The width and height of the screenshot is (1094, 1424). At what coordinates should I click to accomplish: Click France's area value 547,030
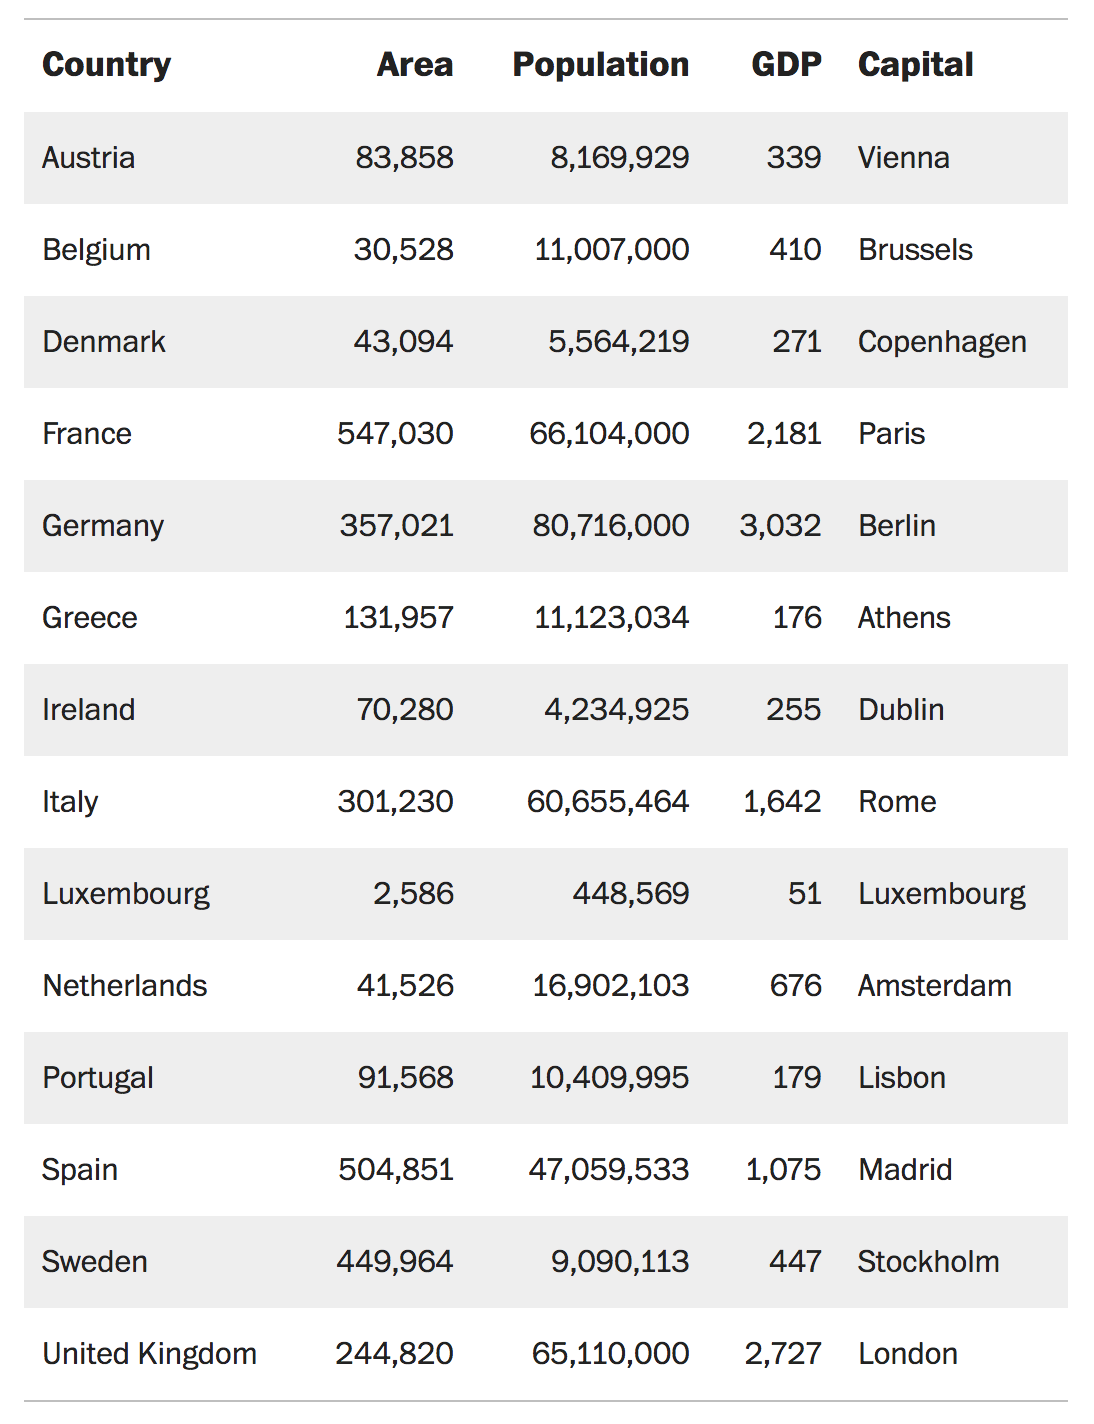pos(395,434)
